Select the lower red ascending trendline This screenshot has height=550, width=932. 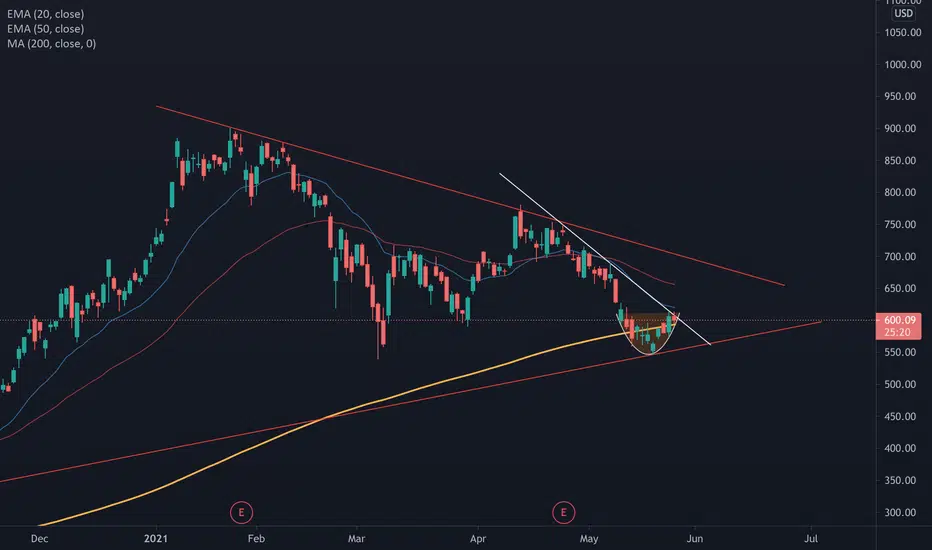tap(410, 401)
